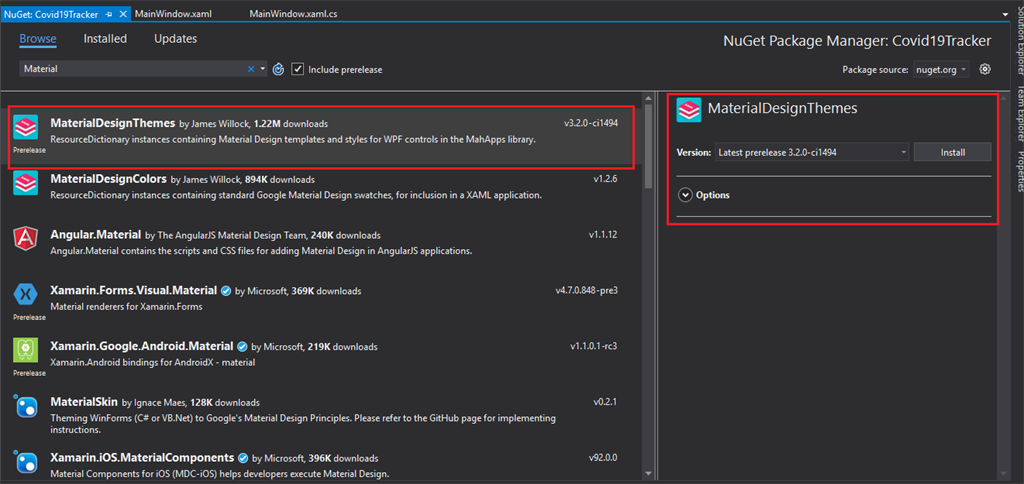Open the Version dropdown in details pane
Screen dimensions: 1024x484
click(812, 152)
